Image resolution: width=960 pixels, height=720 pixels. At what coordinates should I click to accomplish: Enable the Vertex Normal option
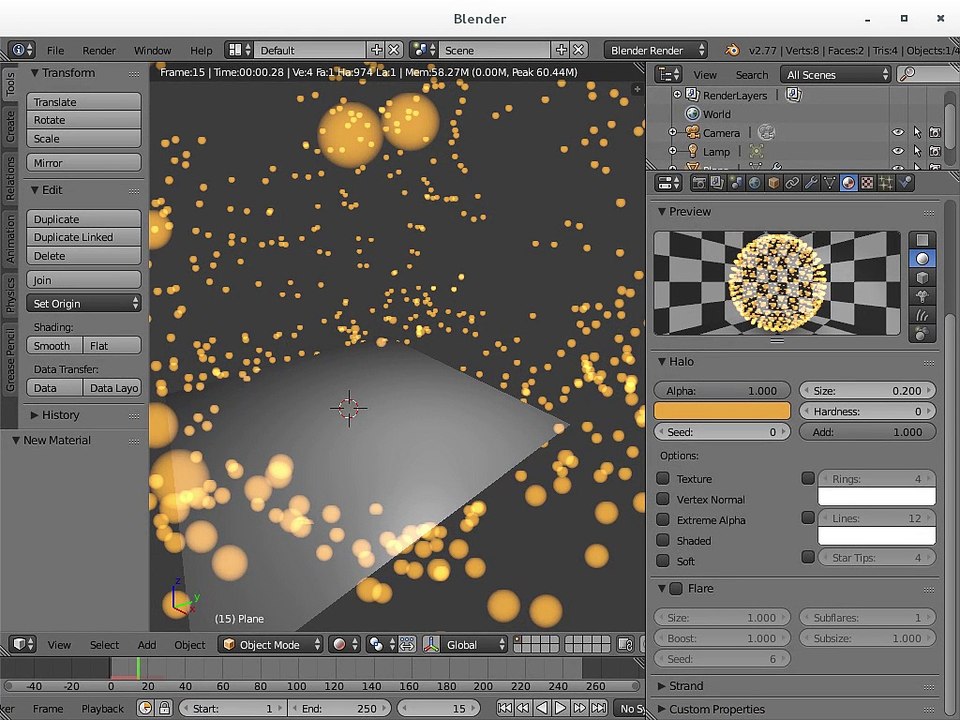click(x=662, y=499)
